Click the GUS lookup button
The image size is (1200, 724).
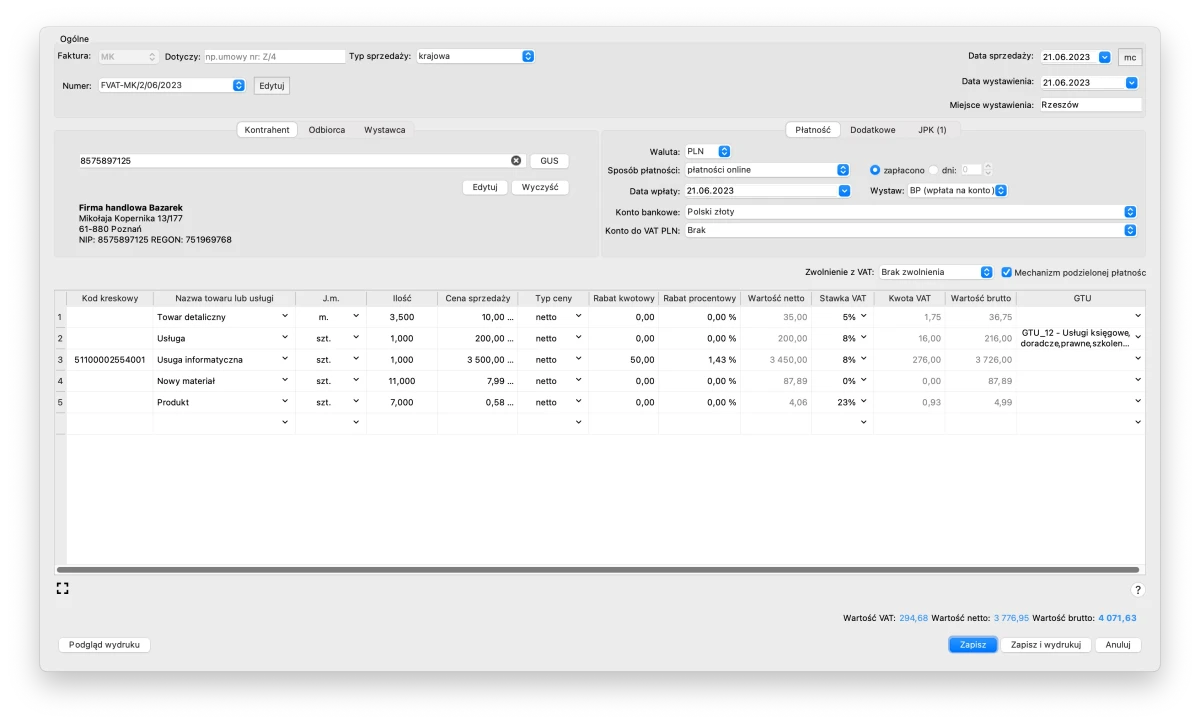click(x=549, y=161)
